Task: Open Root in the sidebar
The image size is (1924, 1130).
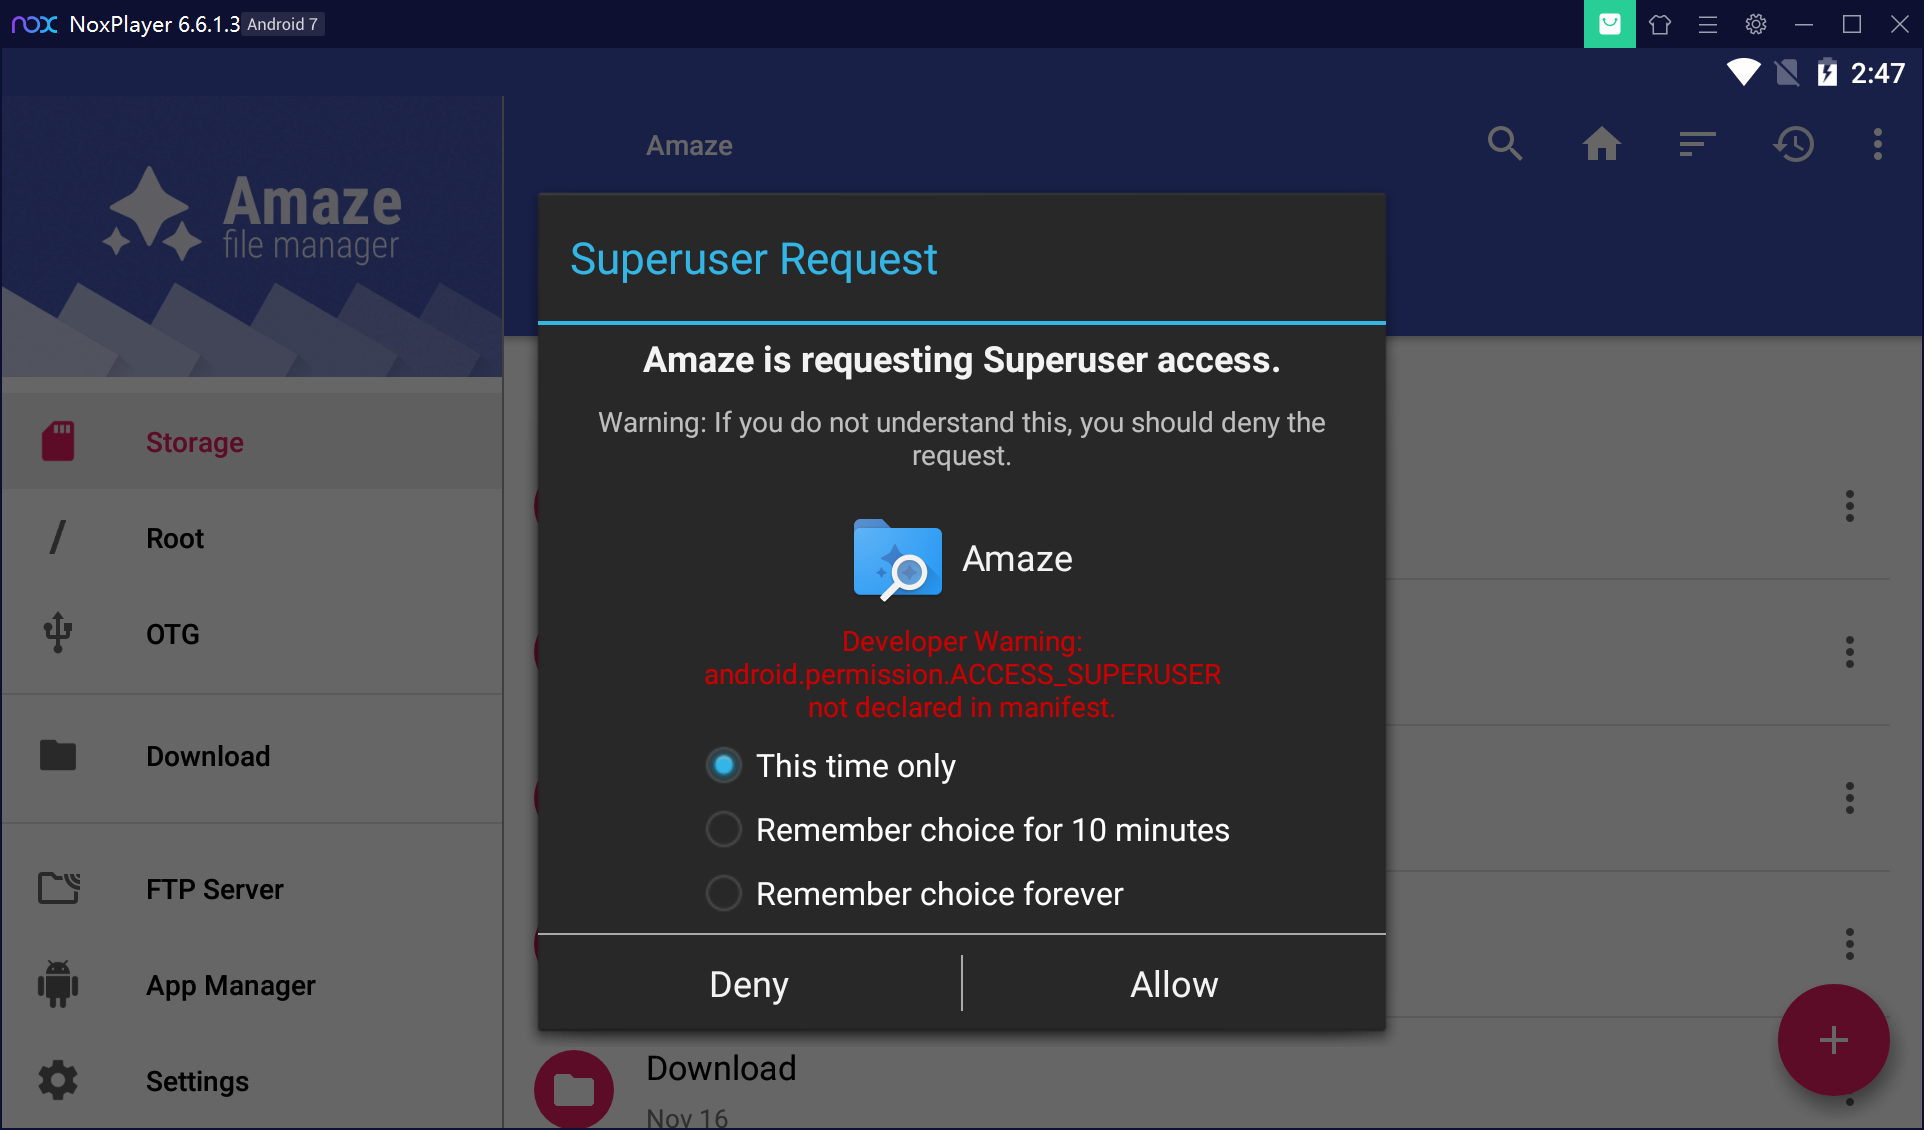Action: tap(252, 538)
